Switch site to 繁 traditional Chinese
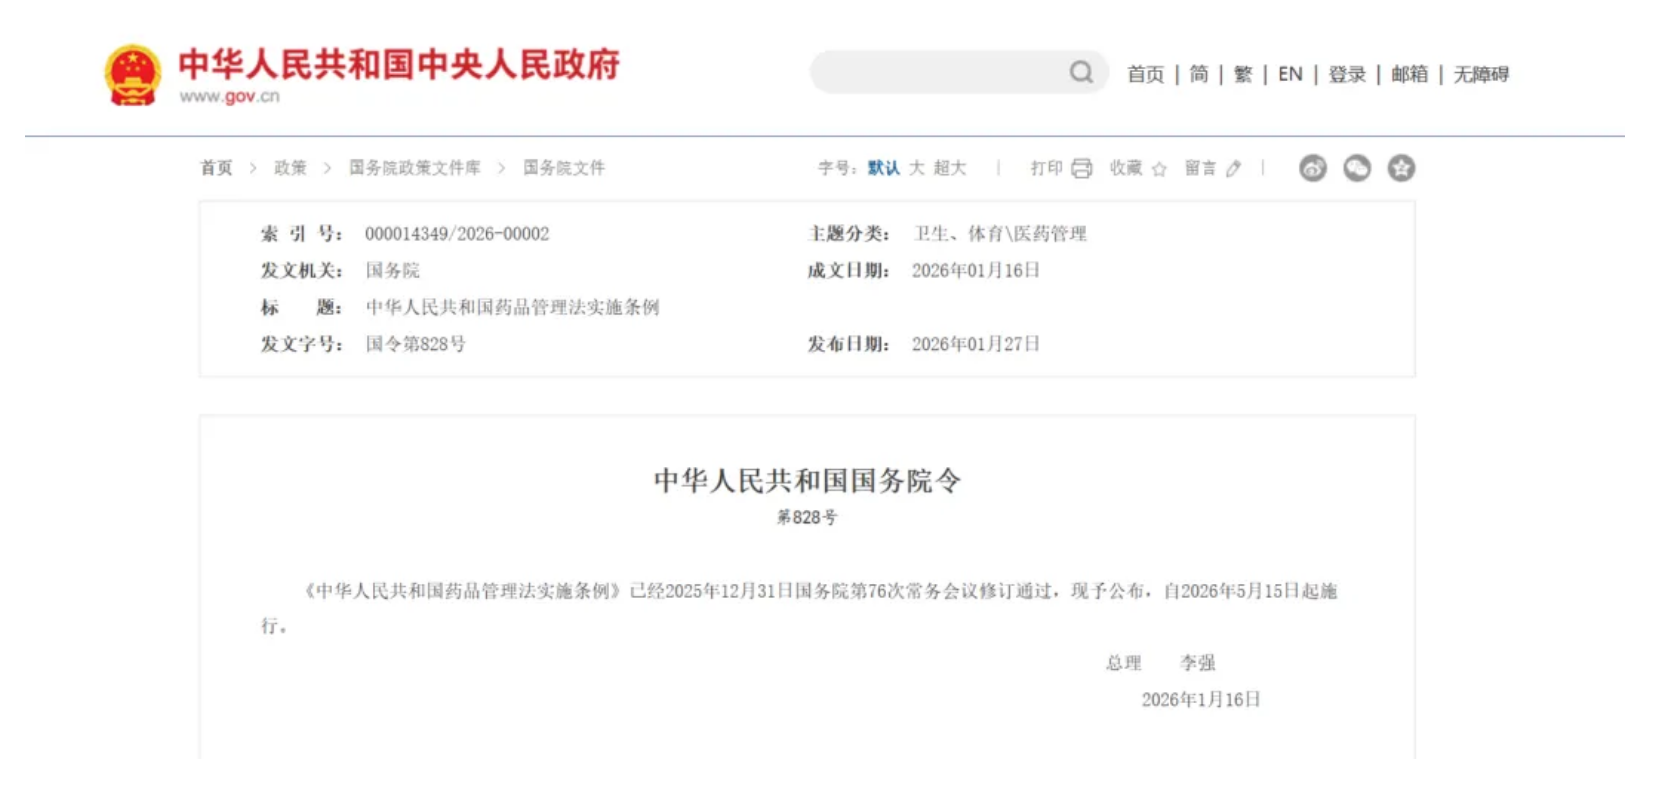1656x793 pixels. [x=1243, y=74]
